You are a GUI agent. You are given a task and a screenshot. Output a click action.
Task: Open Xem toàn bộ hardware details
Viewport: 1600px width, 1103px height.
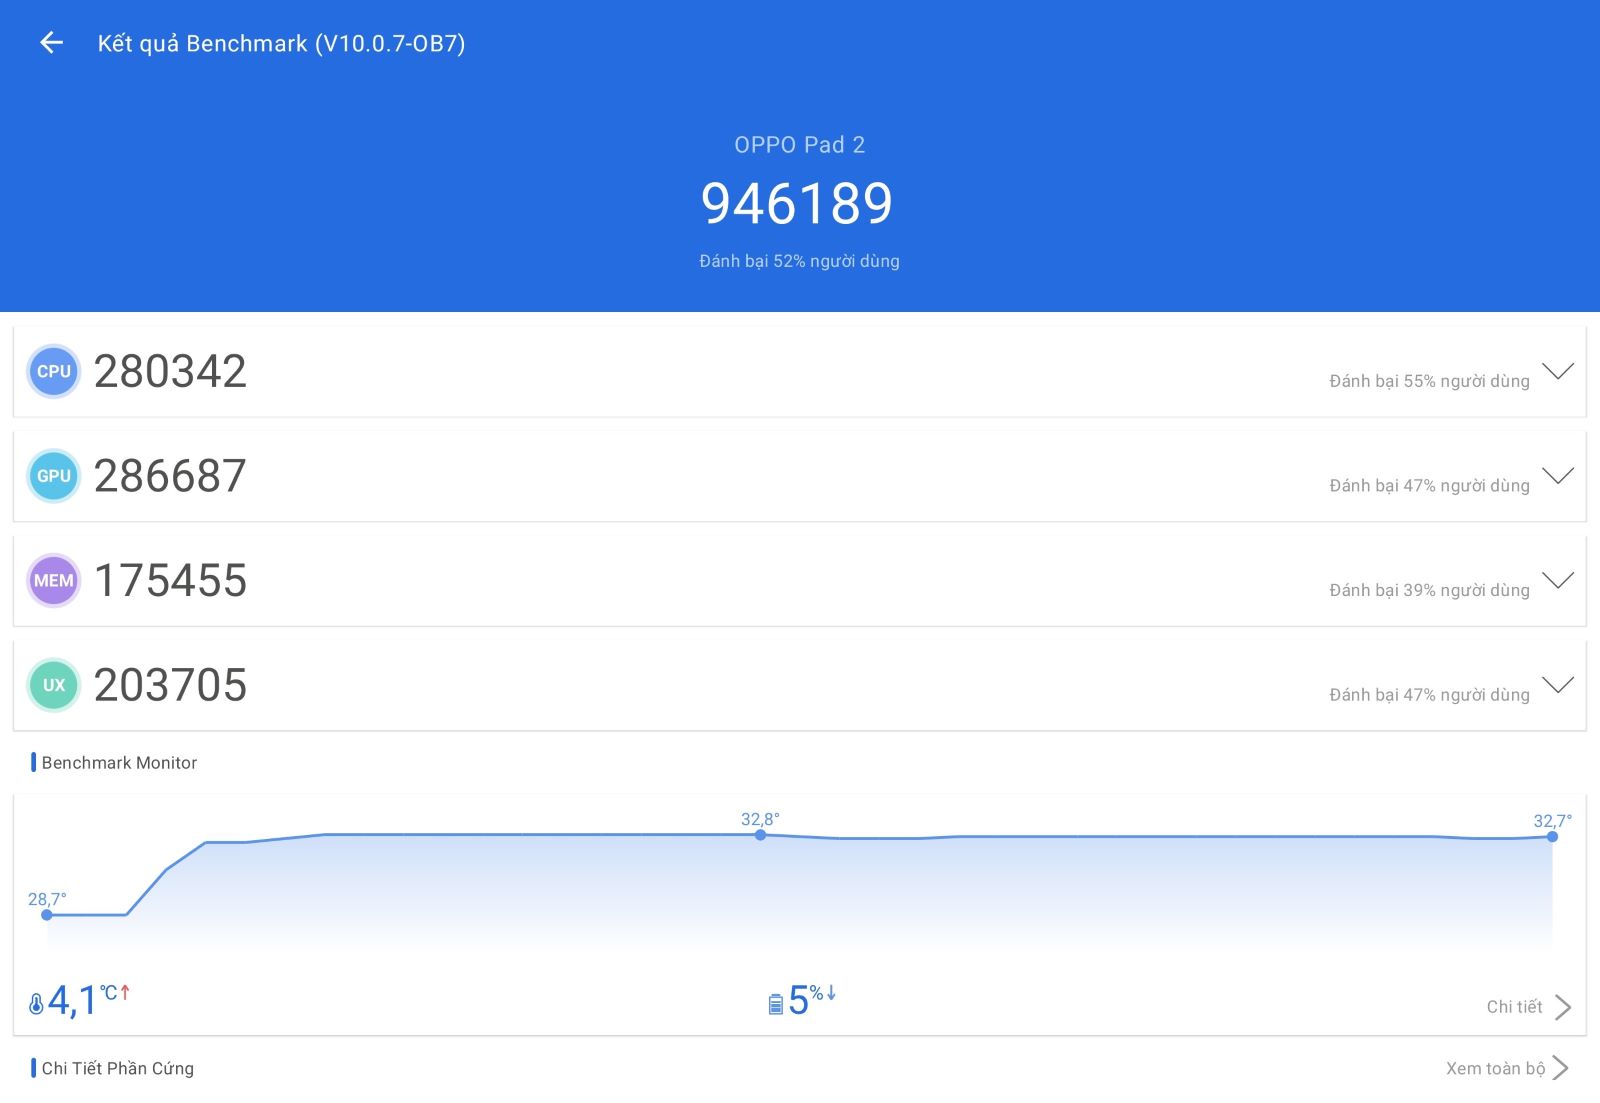[x=1507, y=1068]
